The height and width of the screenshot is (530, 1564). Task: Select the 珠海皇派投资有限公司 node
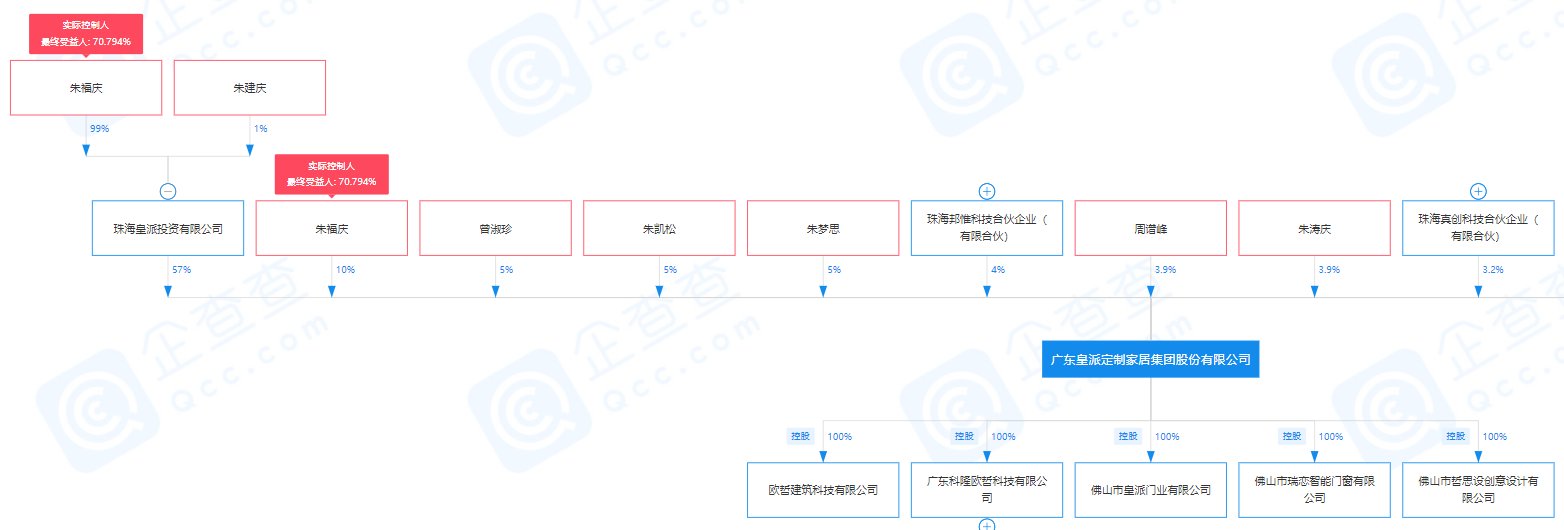pyautogui.click(x=168, y=228)
